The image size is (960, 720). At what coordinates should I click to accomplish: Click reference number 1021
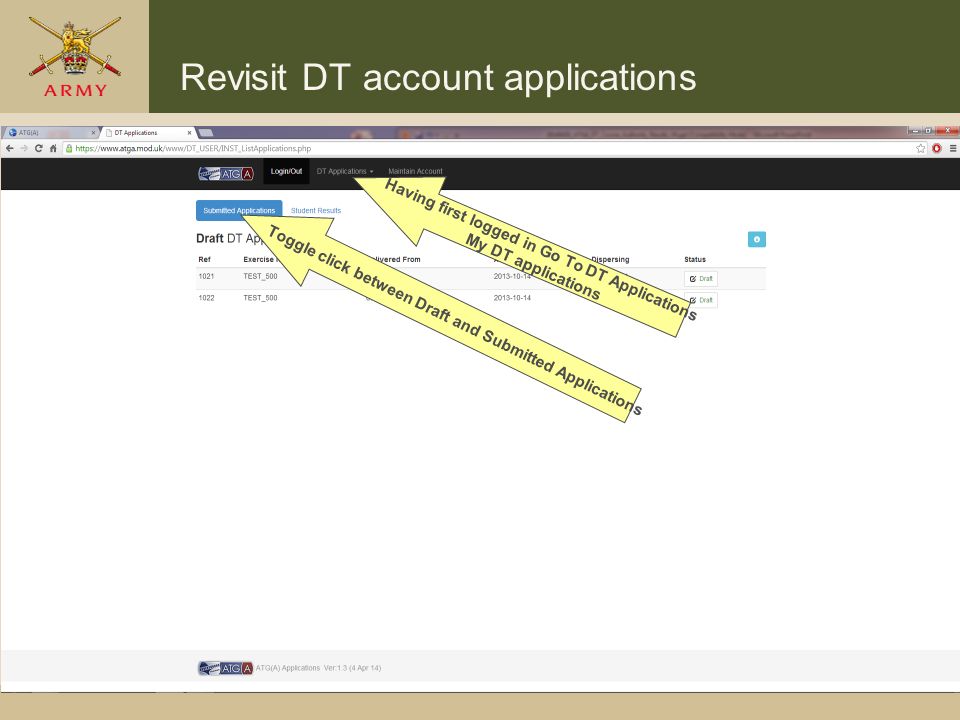point(206,276)
